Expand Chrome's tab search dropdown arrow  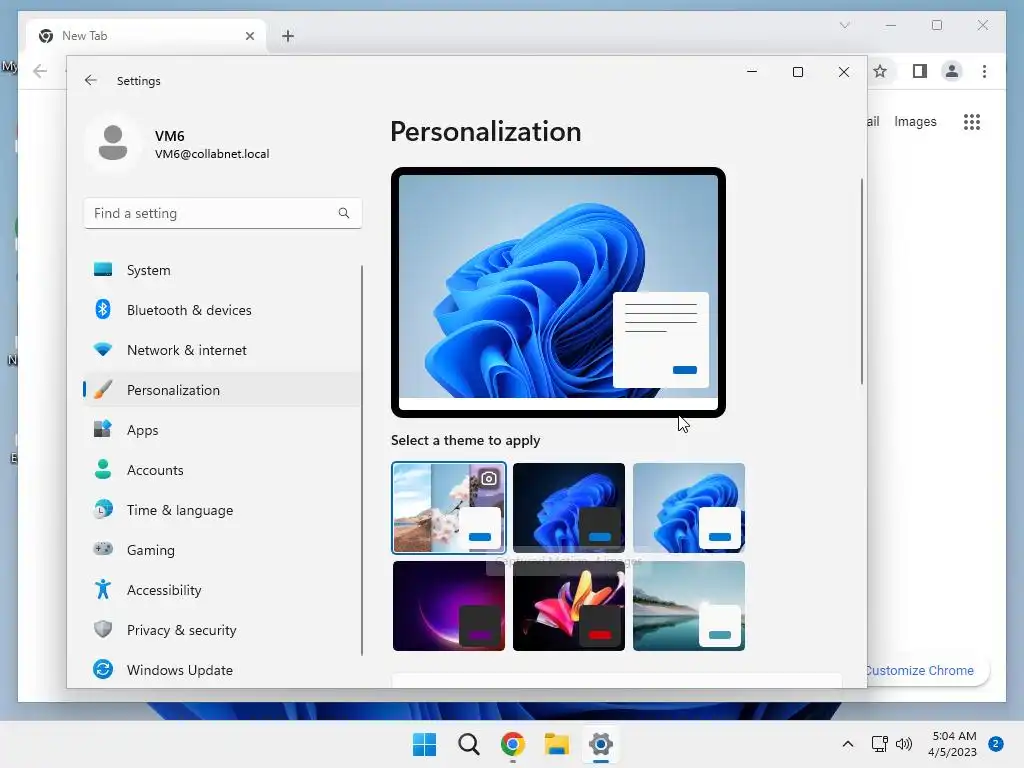click(x=844, y=25)
